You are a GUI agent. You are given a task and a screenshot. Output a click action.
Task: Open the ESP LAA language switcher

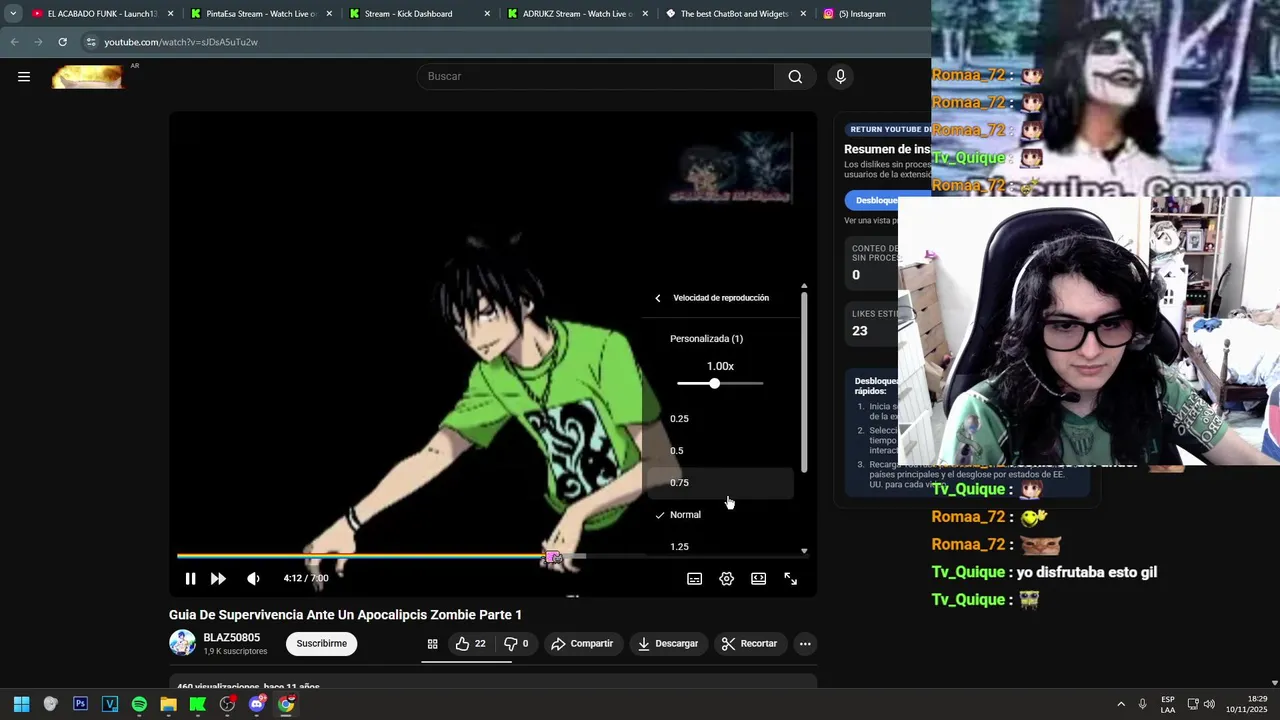[1168, 704]
